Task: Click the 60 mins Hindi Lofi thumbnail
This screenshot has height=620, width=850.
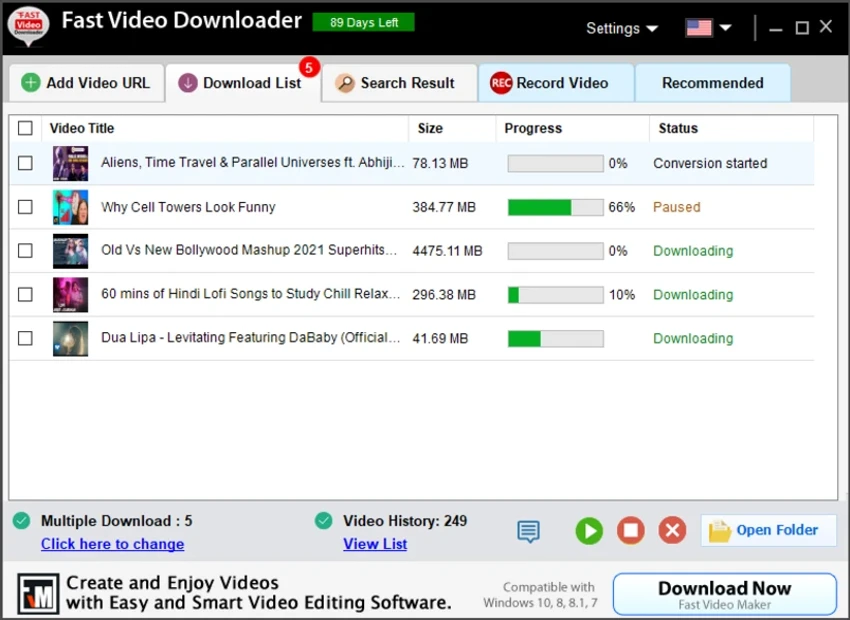Action: pyautogui.click(x=70, y=295)
